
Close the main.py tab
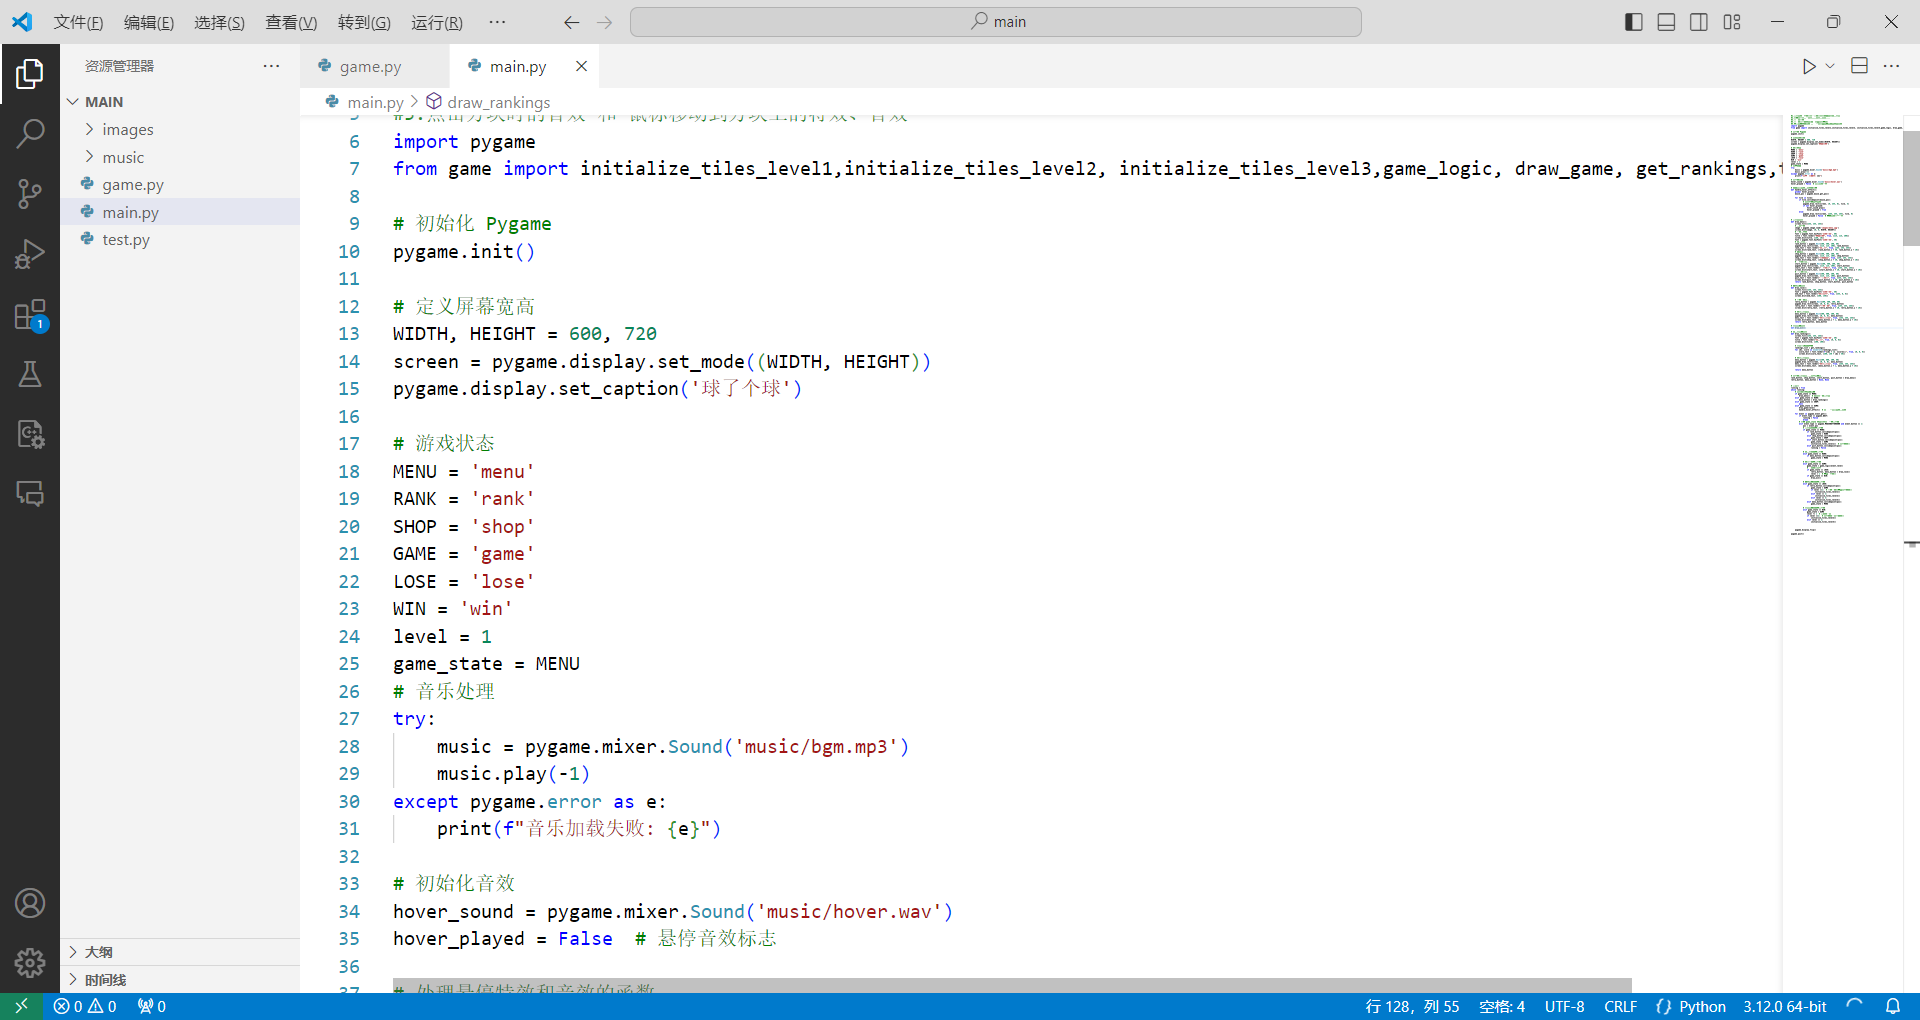(581, 66)
